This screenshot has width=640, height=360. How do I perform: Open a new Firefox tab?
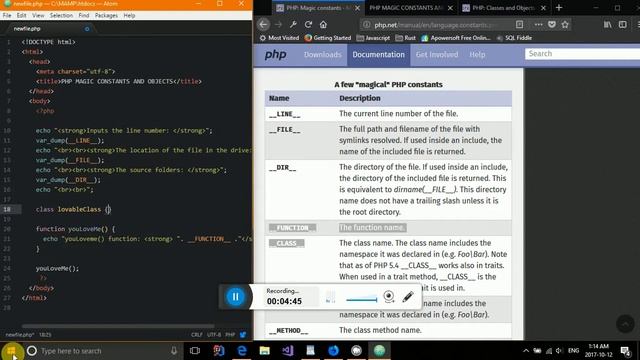point(559,7)
